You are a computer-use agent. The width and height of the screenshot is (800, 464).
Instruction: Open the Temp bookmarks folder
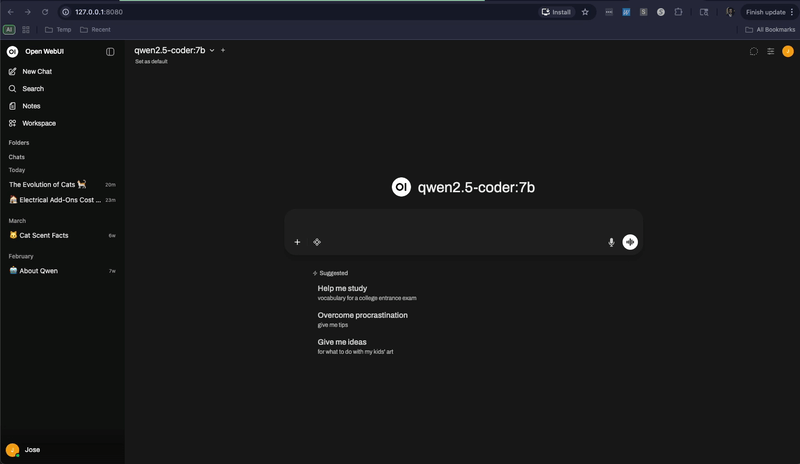click(58, 30)
